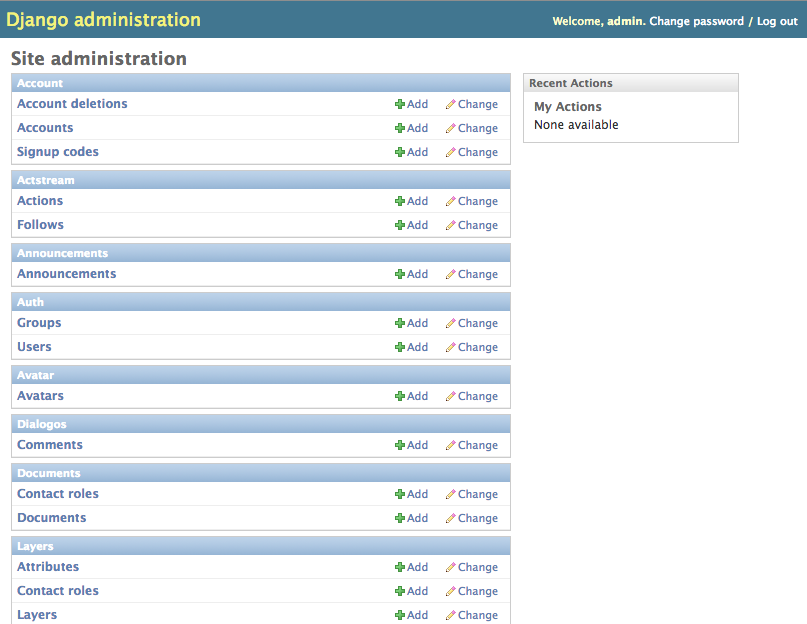Click the pencil Change icon for Accounts
Image resolution: width=807 pixels, height=624 pixels.
point(450,128)
